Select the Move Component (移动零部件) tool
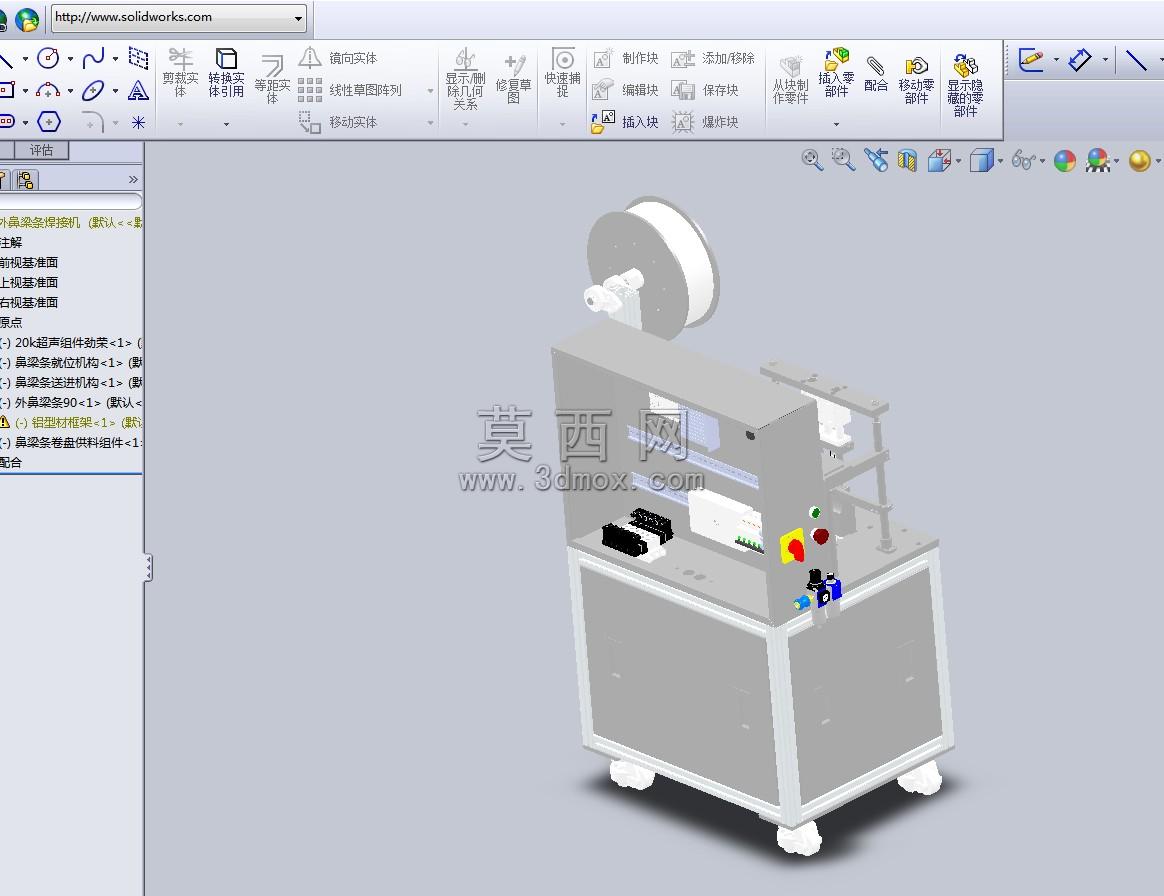 point(916,80)
